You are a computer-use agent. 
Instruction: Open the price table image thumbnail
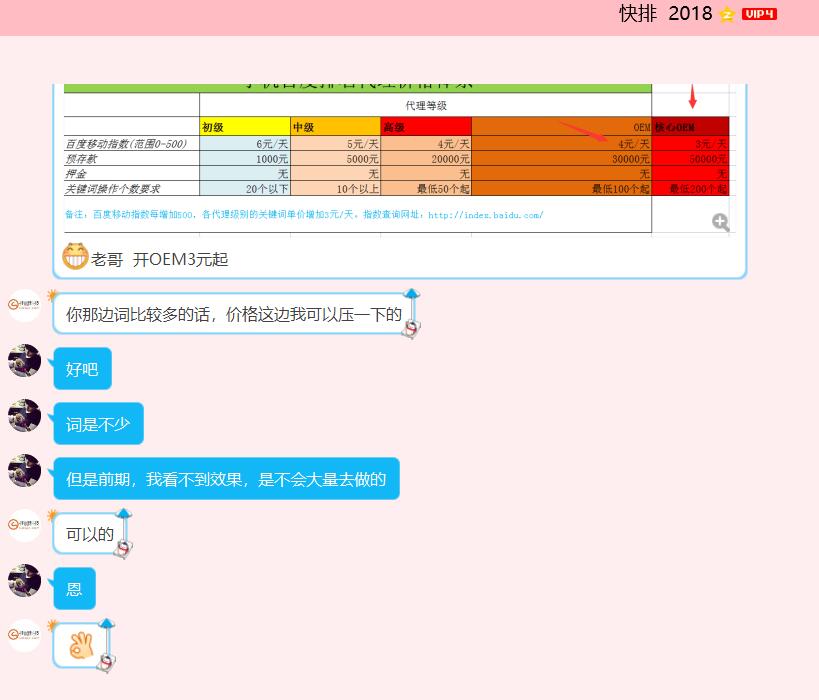(400, 160)
